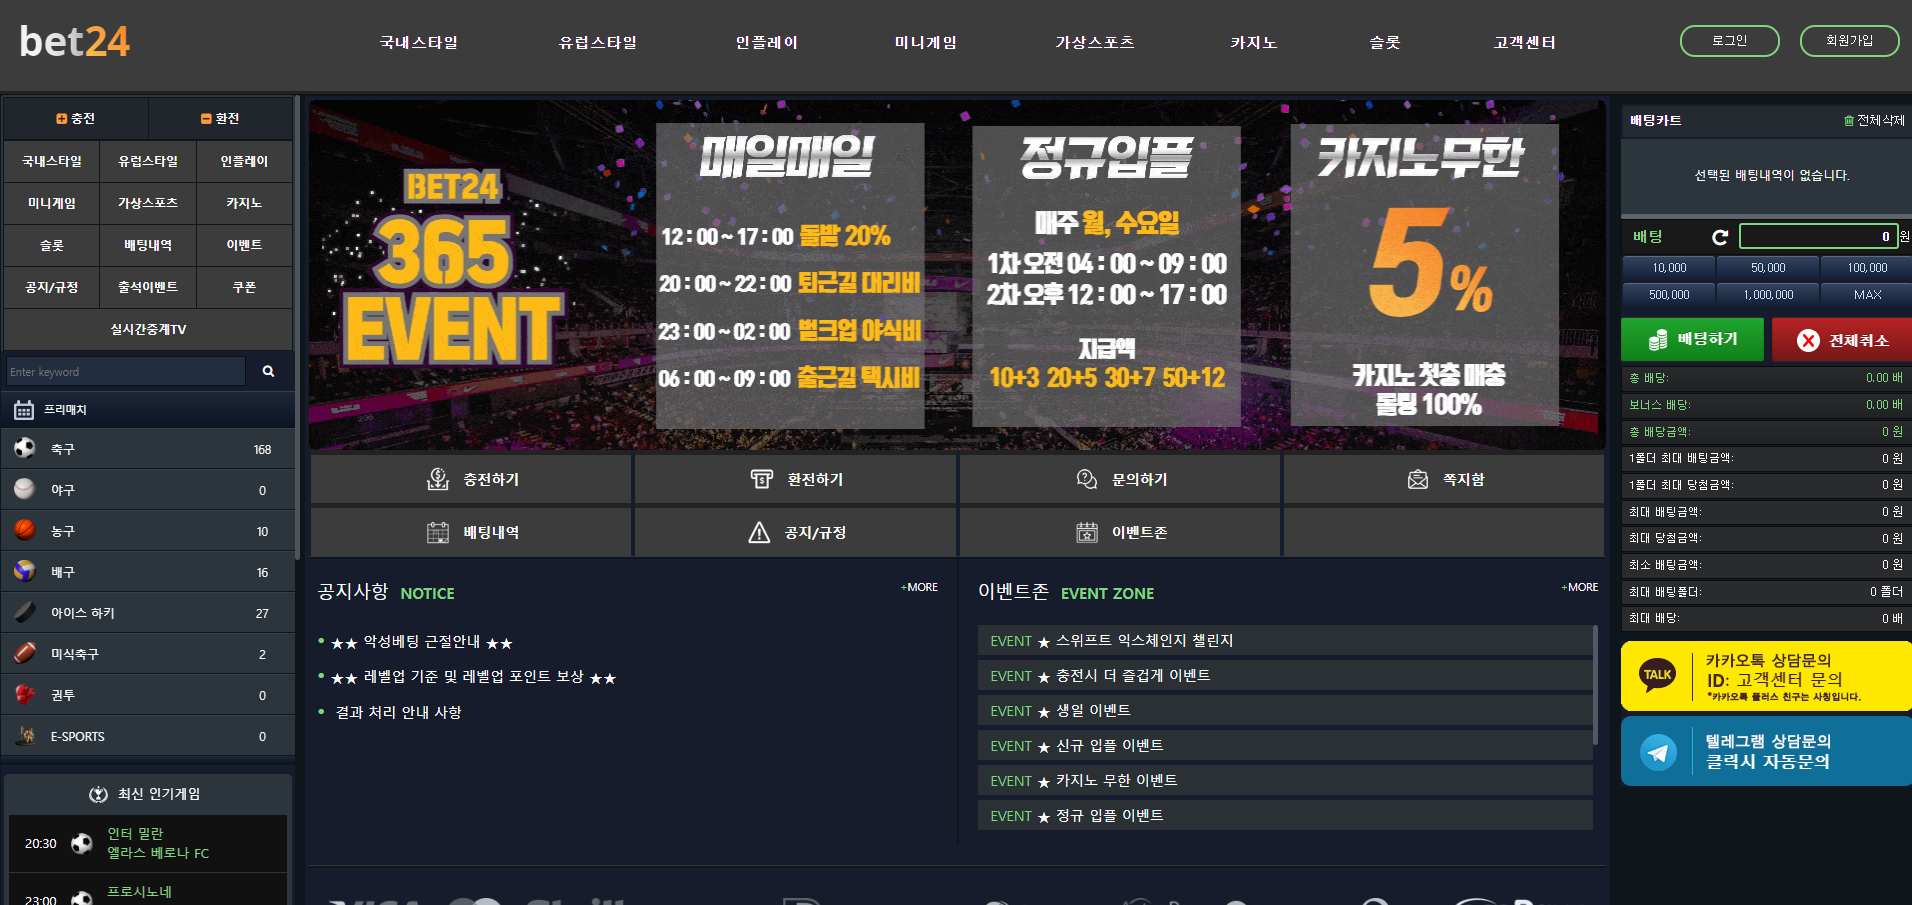Open +MORE link for 이벤트존
This screenshot has height=905, width=1912.
(1579, 587)
